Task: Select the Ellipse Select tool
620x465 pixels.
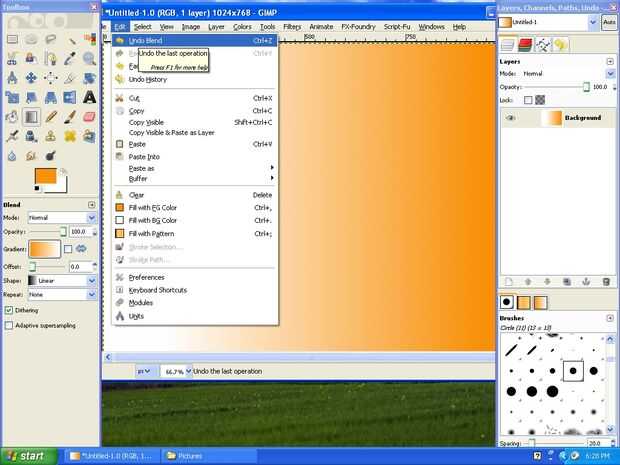Action: (x=31, y=40)
